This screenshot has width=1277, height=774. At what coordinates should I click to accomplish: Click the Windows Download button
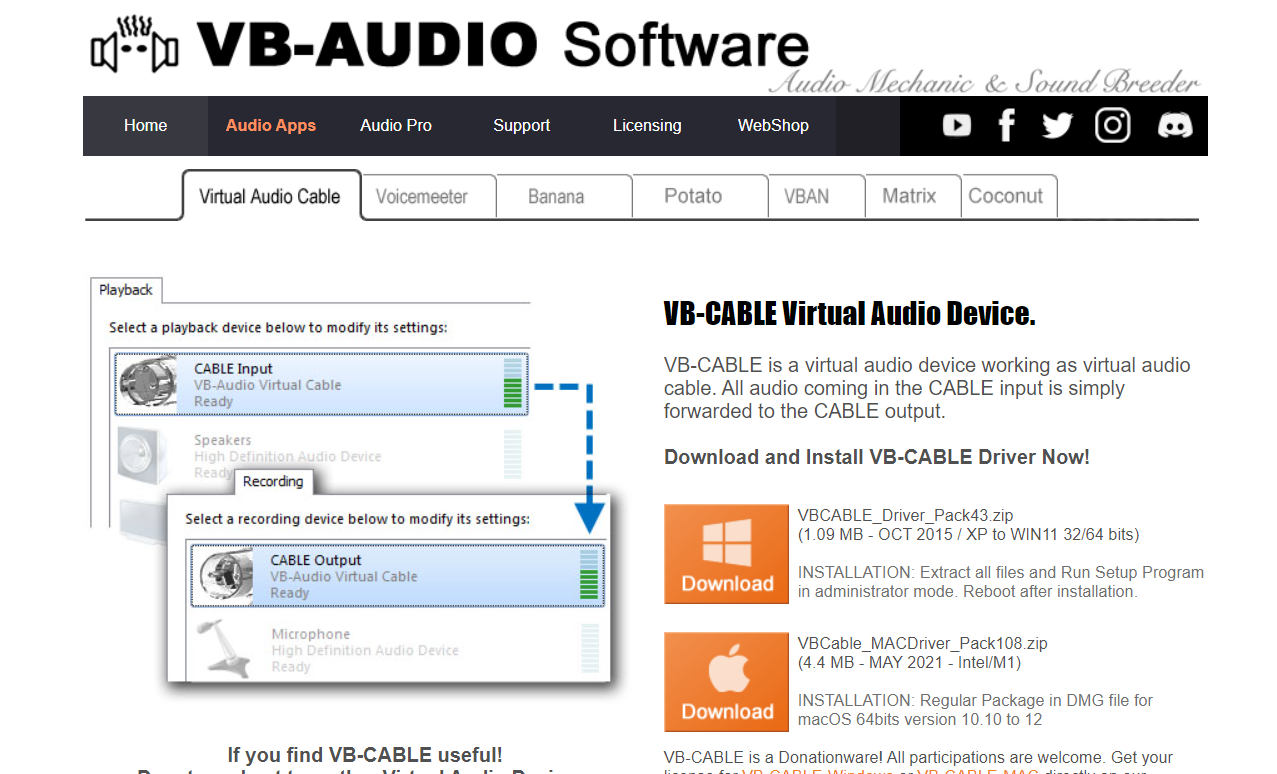(727, 554)
